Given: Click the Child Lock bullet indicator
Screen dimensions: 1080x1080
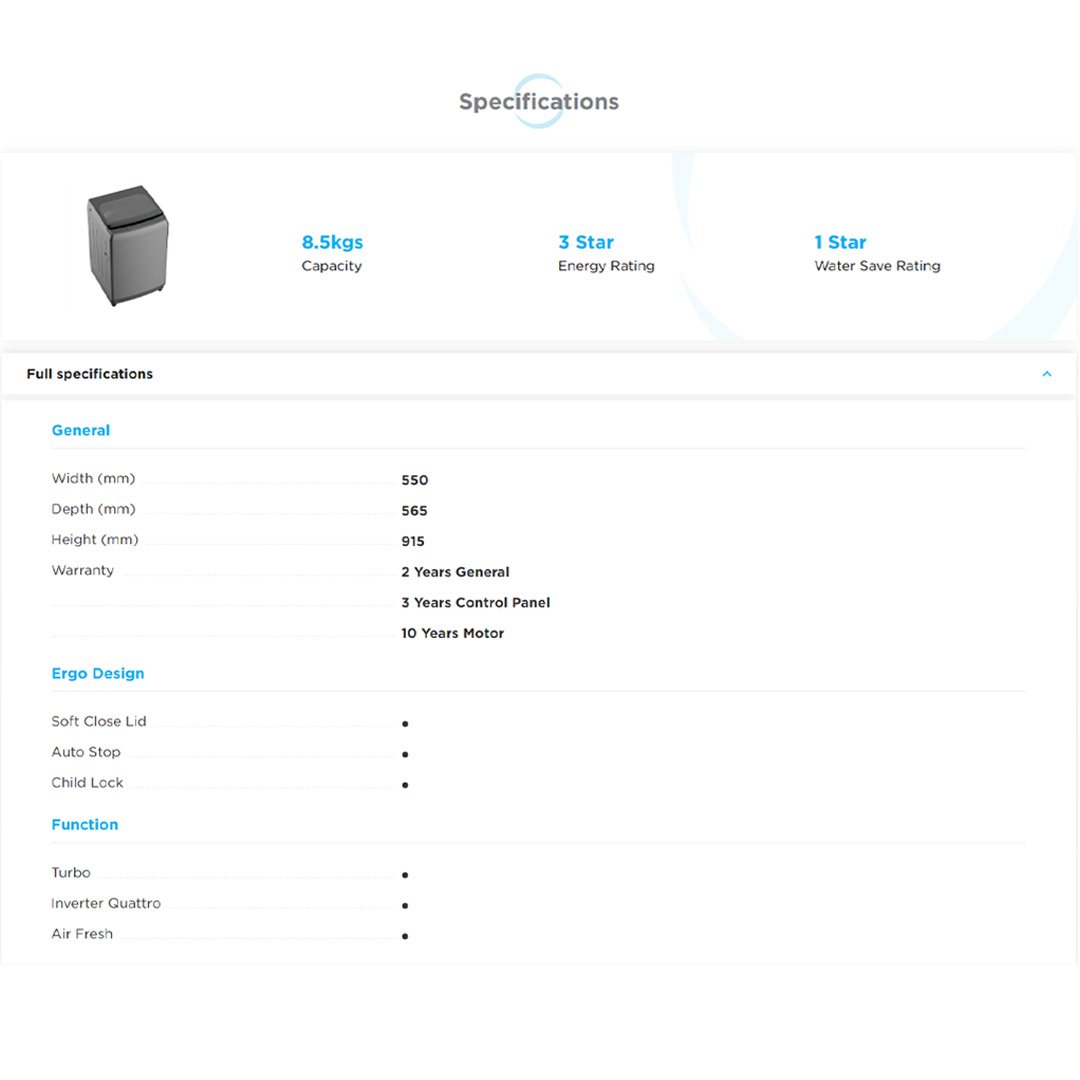Looking at the screenshot, I should tap(405, 786).
